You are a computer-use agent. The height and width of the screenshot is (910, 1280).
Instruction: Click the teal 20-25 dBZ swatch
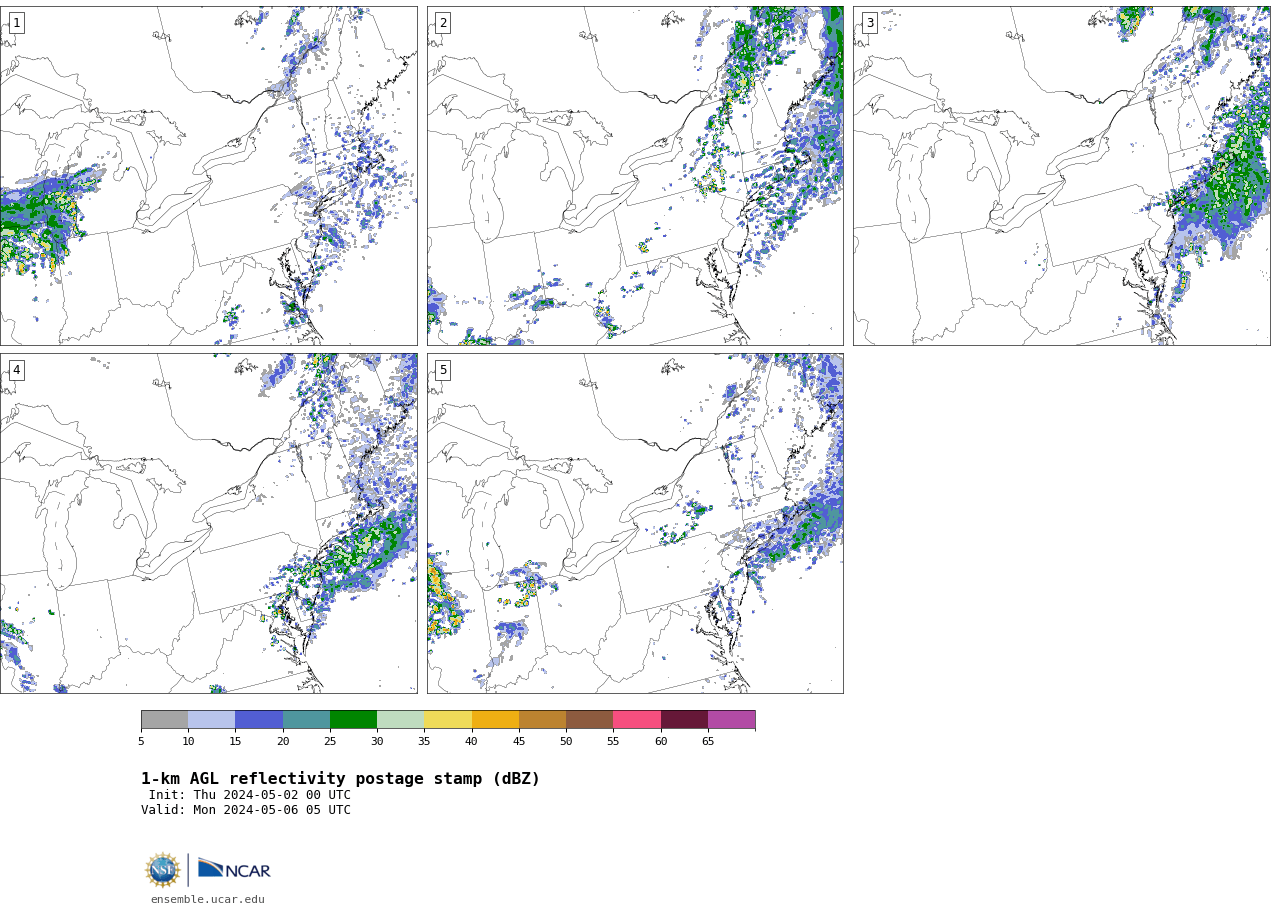[306, 720]
